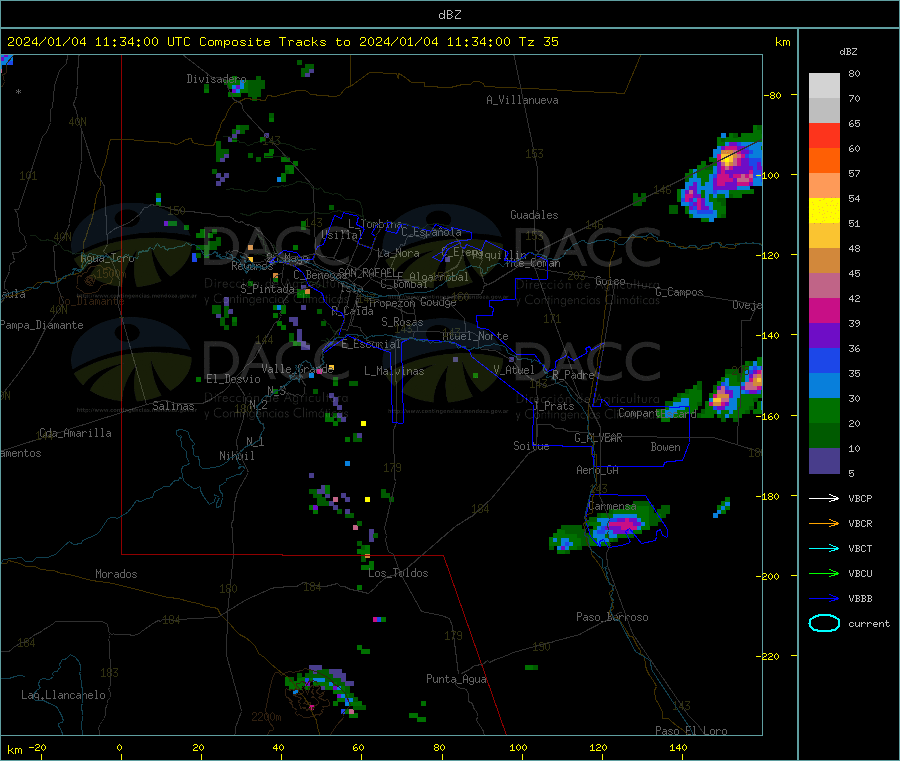Screen dimensions: 900x761
Task: Click the '-220' km Y-axis tick label
Action: pyautogui.click(x=770, y=656)
